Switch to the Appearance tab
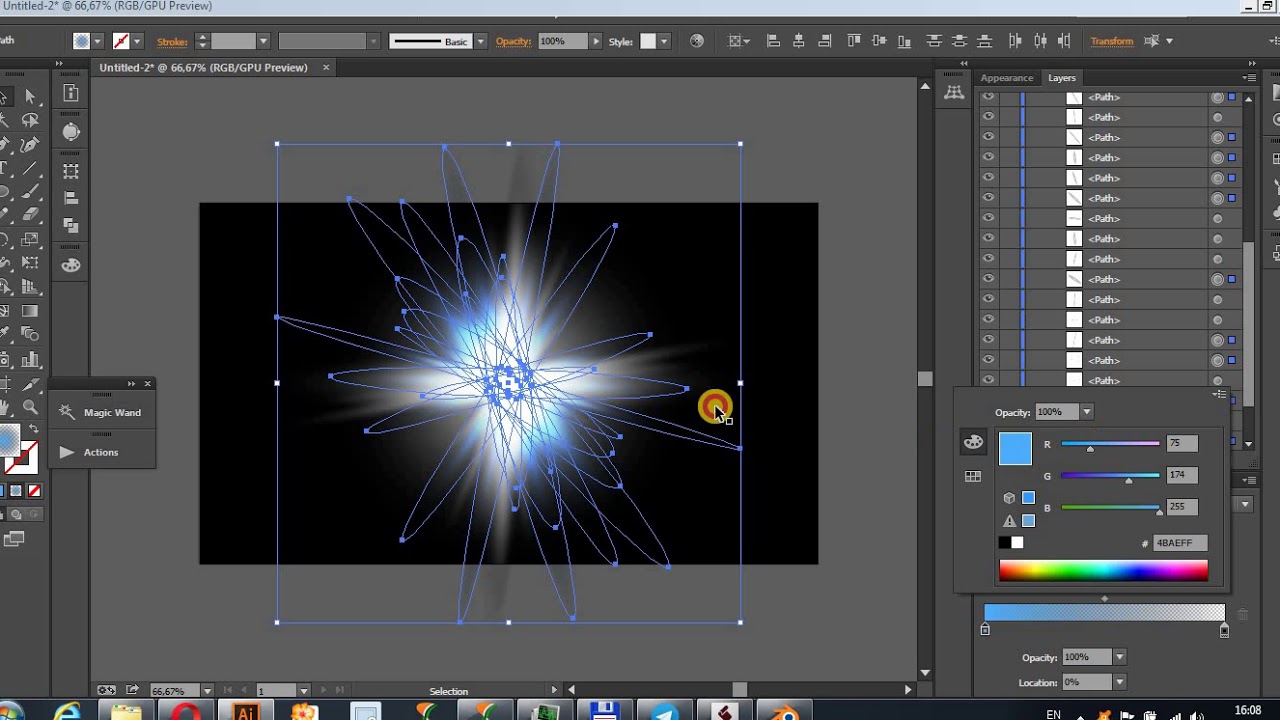This screenshot has width=1280, height=720. click(x=1006, y=78)
